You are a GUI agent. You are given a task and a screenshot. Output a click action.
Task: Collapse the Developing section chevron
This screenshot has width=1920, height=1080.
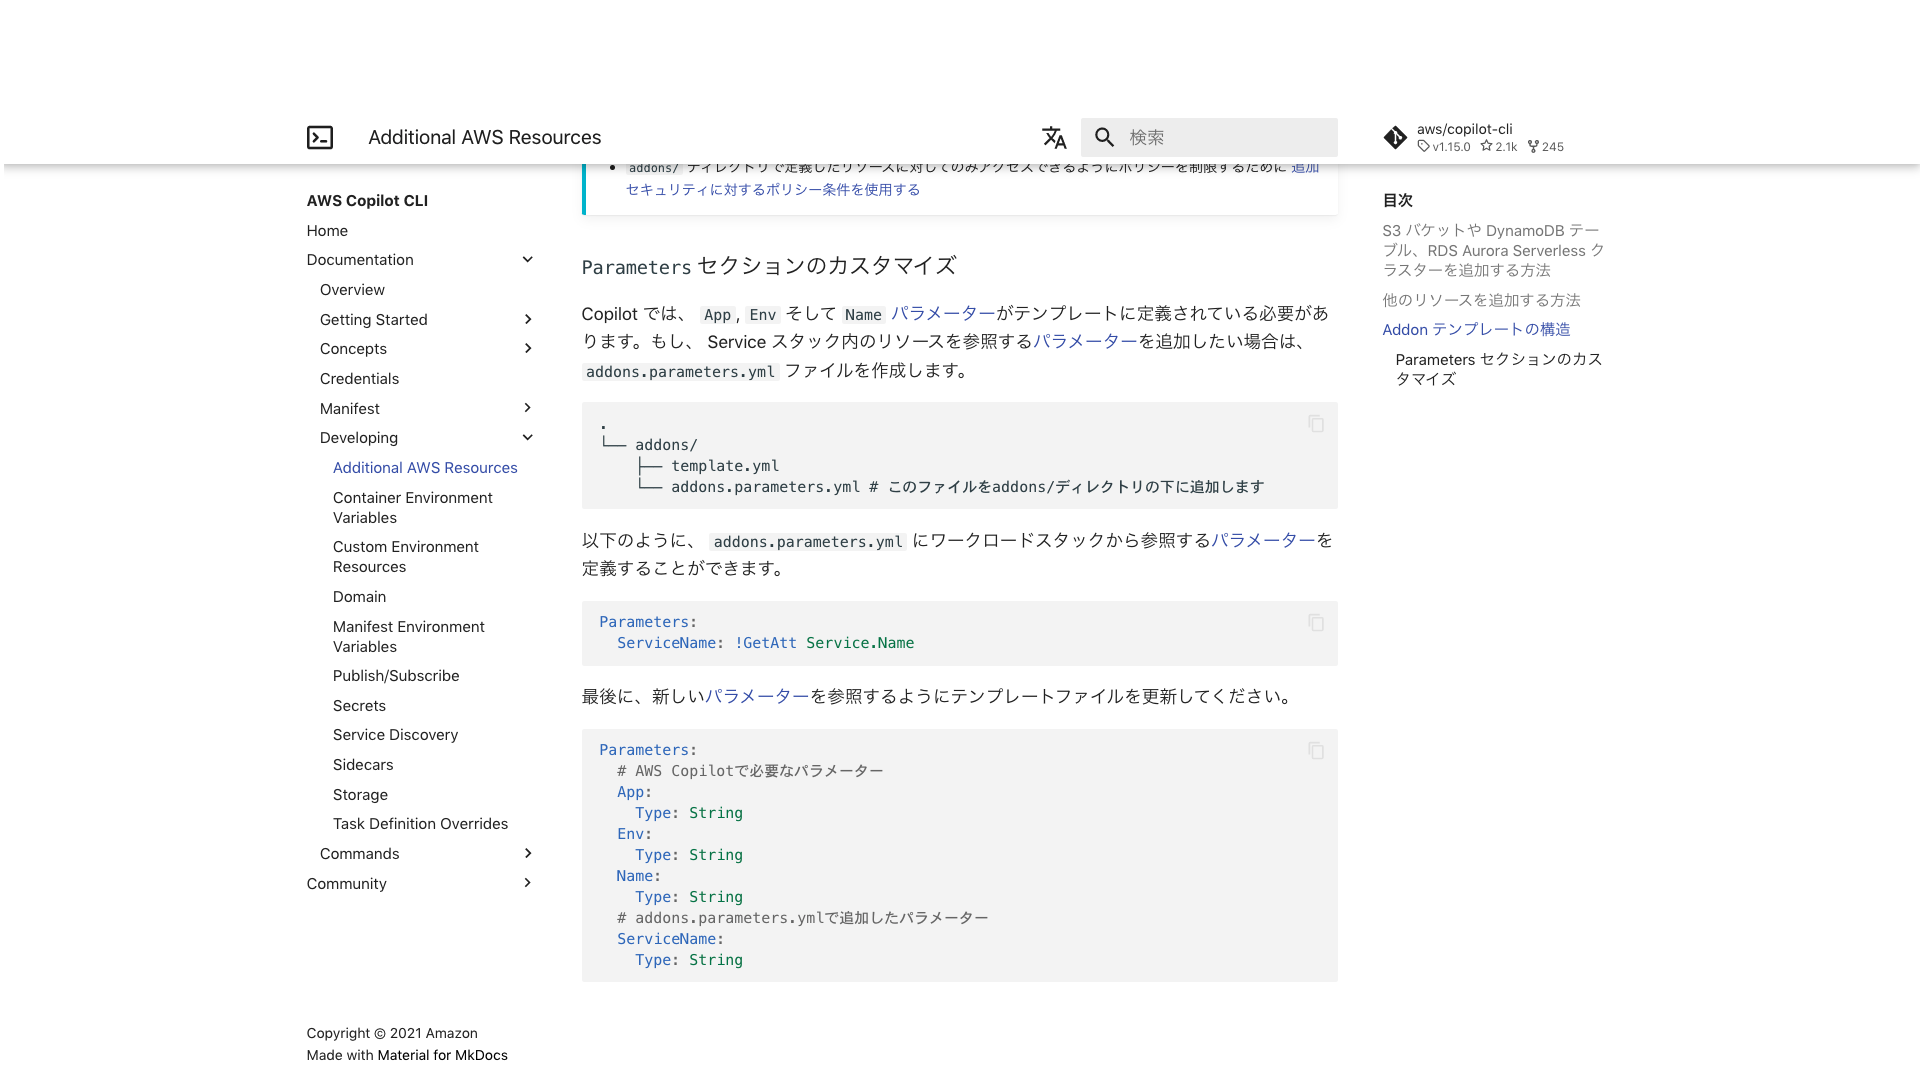527,438
